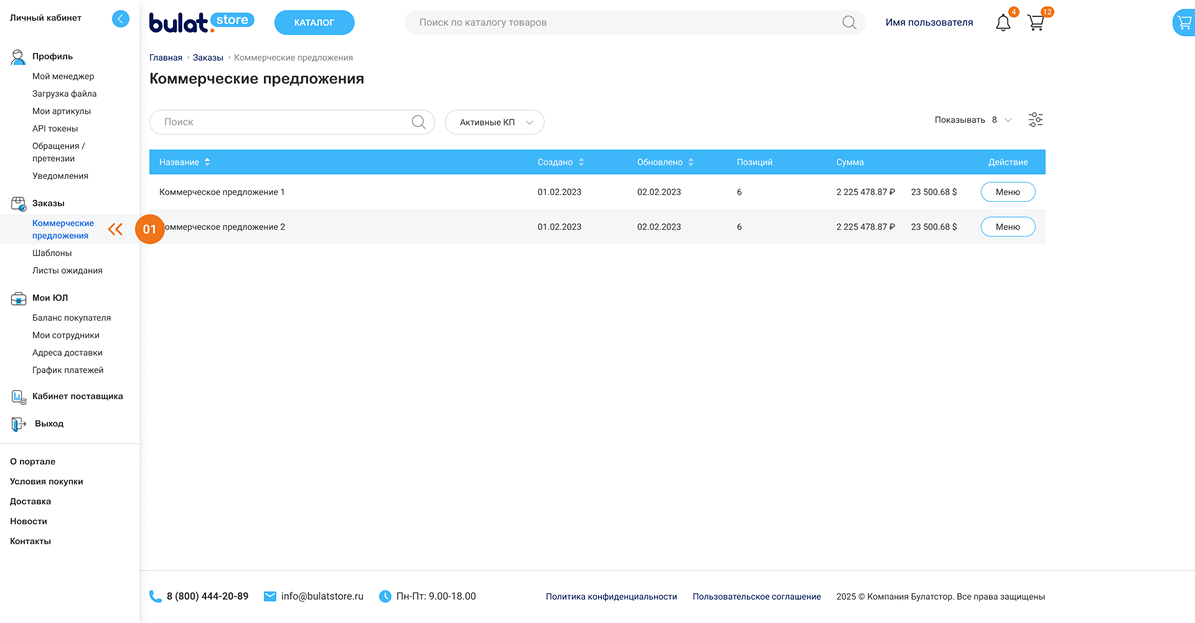Viewport: 1195px width, 623px height.
Task: Focus the catalog search input field
Action: point(620,22)
